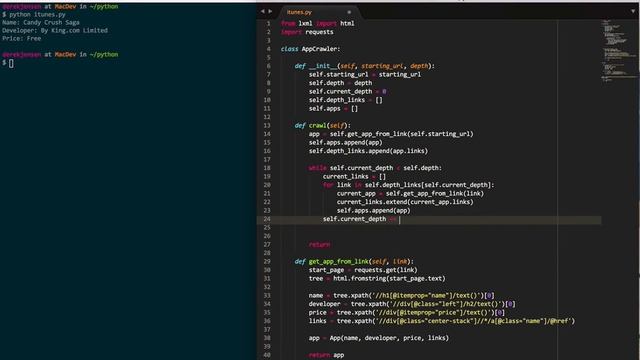Click the code minimap preview
640x360 pixels.
(619, 51)
